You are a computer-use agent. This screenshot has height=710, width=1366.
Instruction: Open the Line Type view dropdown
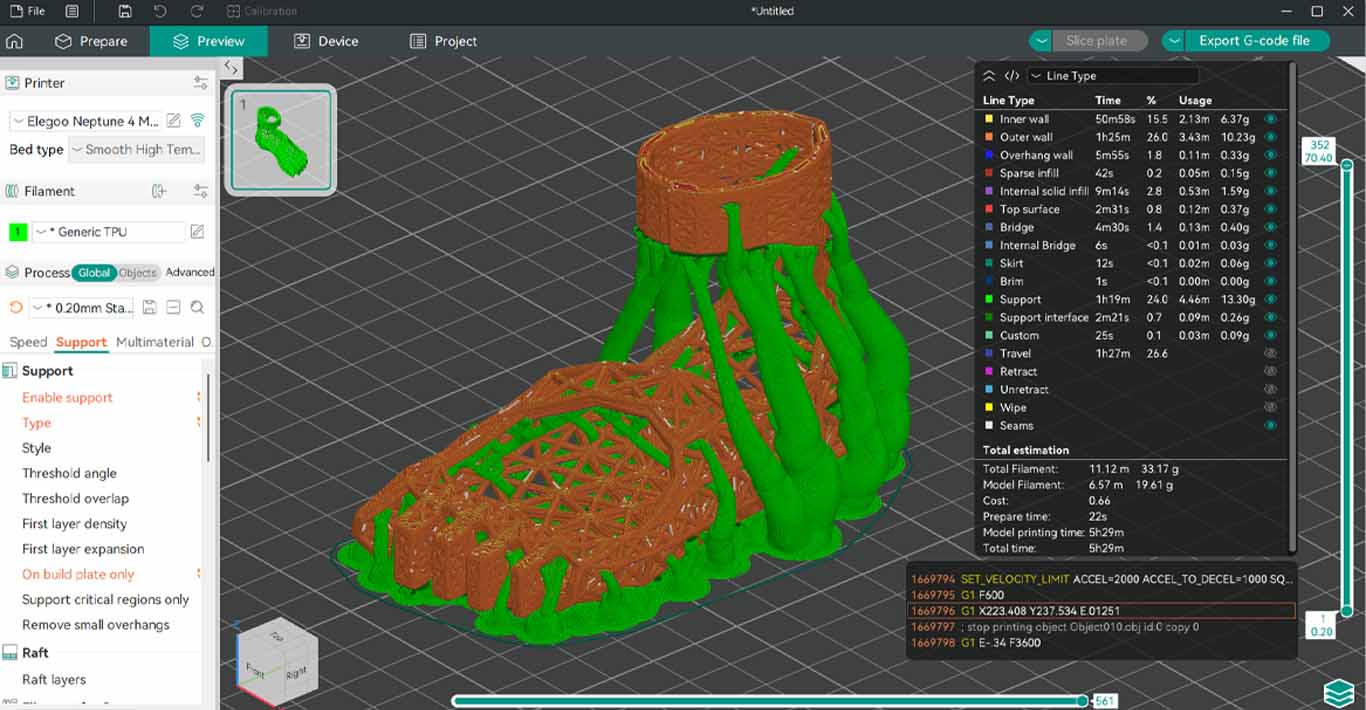[x=1112, y=76]
